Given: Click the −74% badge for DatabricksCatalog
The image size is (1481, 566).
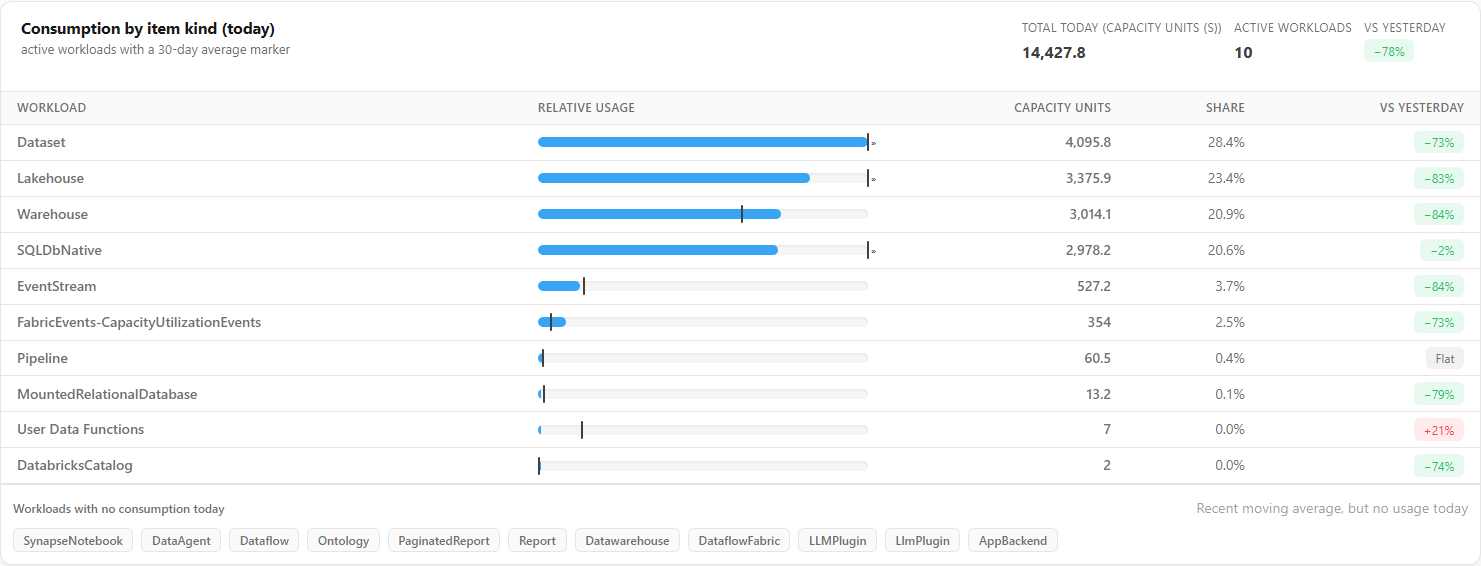Looking at the screenshot, I should pyautogui.click(x=1439, y=466).
